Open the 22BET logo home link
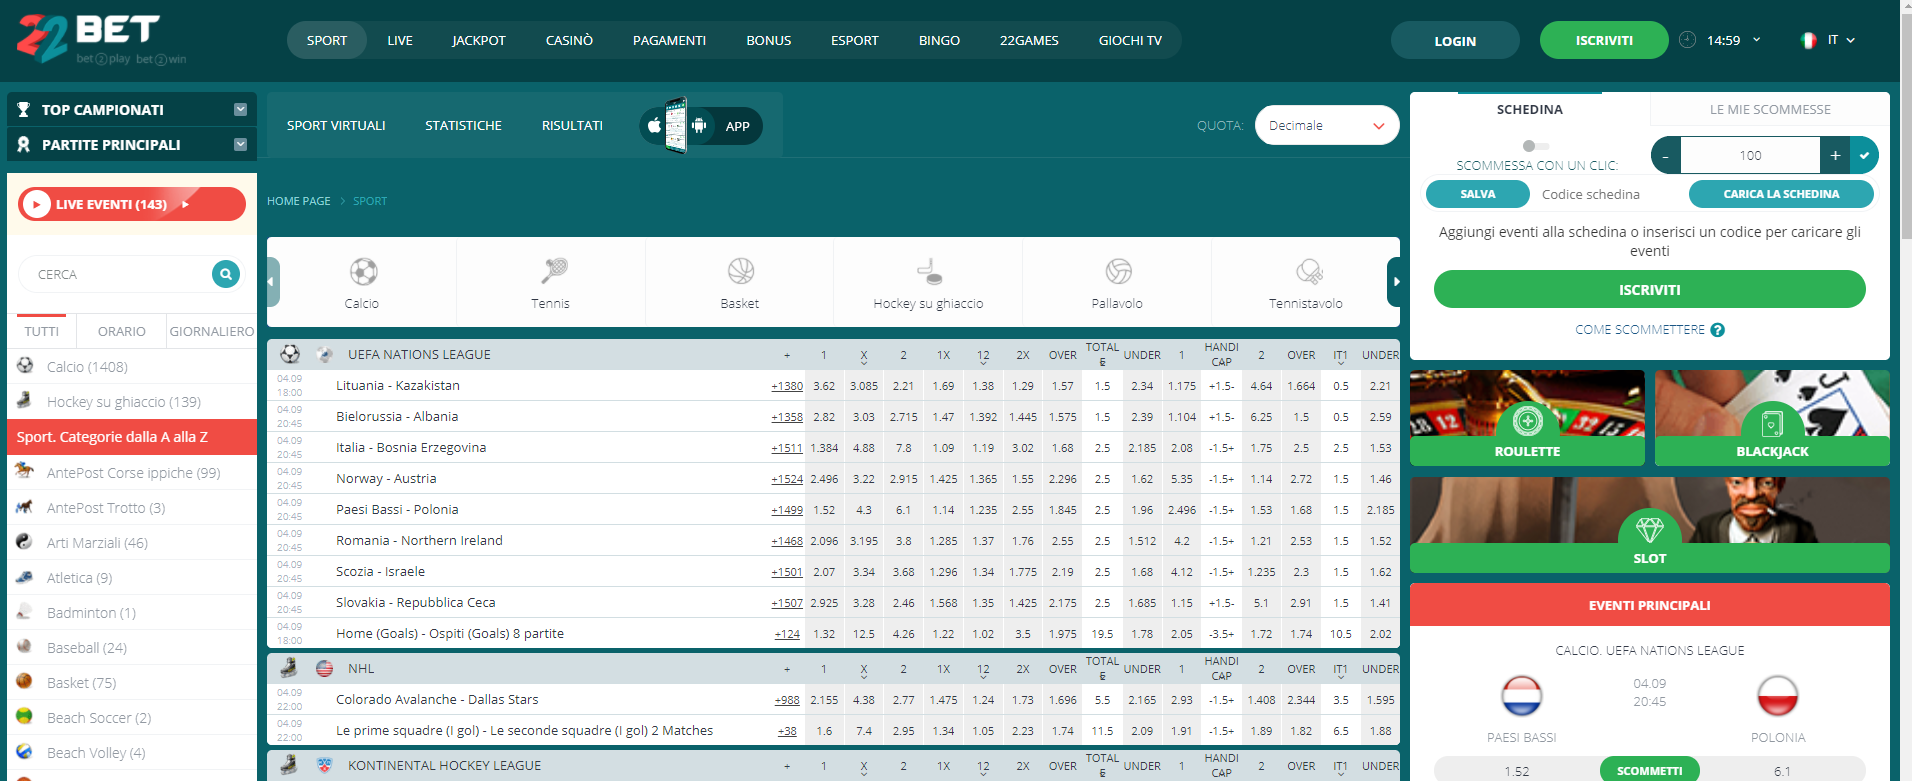The height and width of the screenshot is (781, 1912). tap(100, 39)
